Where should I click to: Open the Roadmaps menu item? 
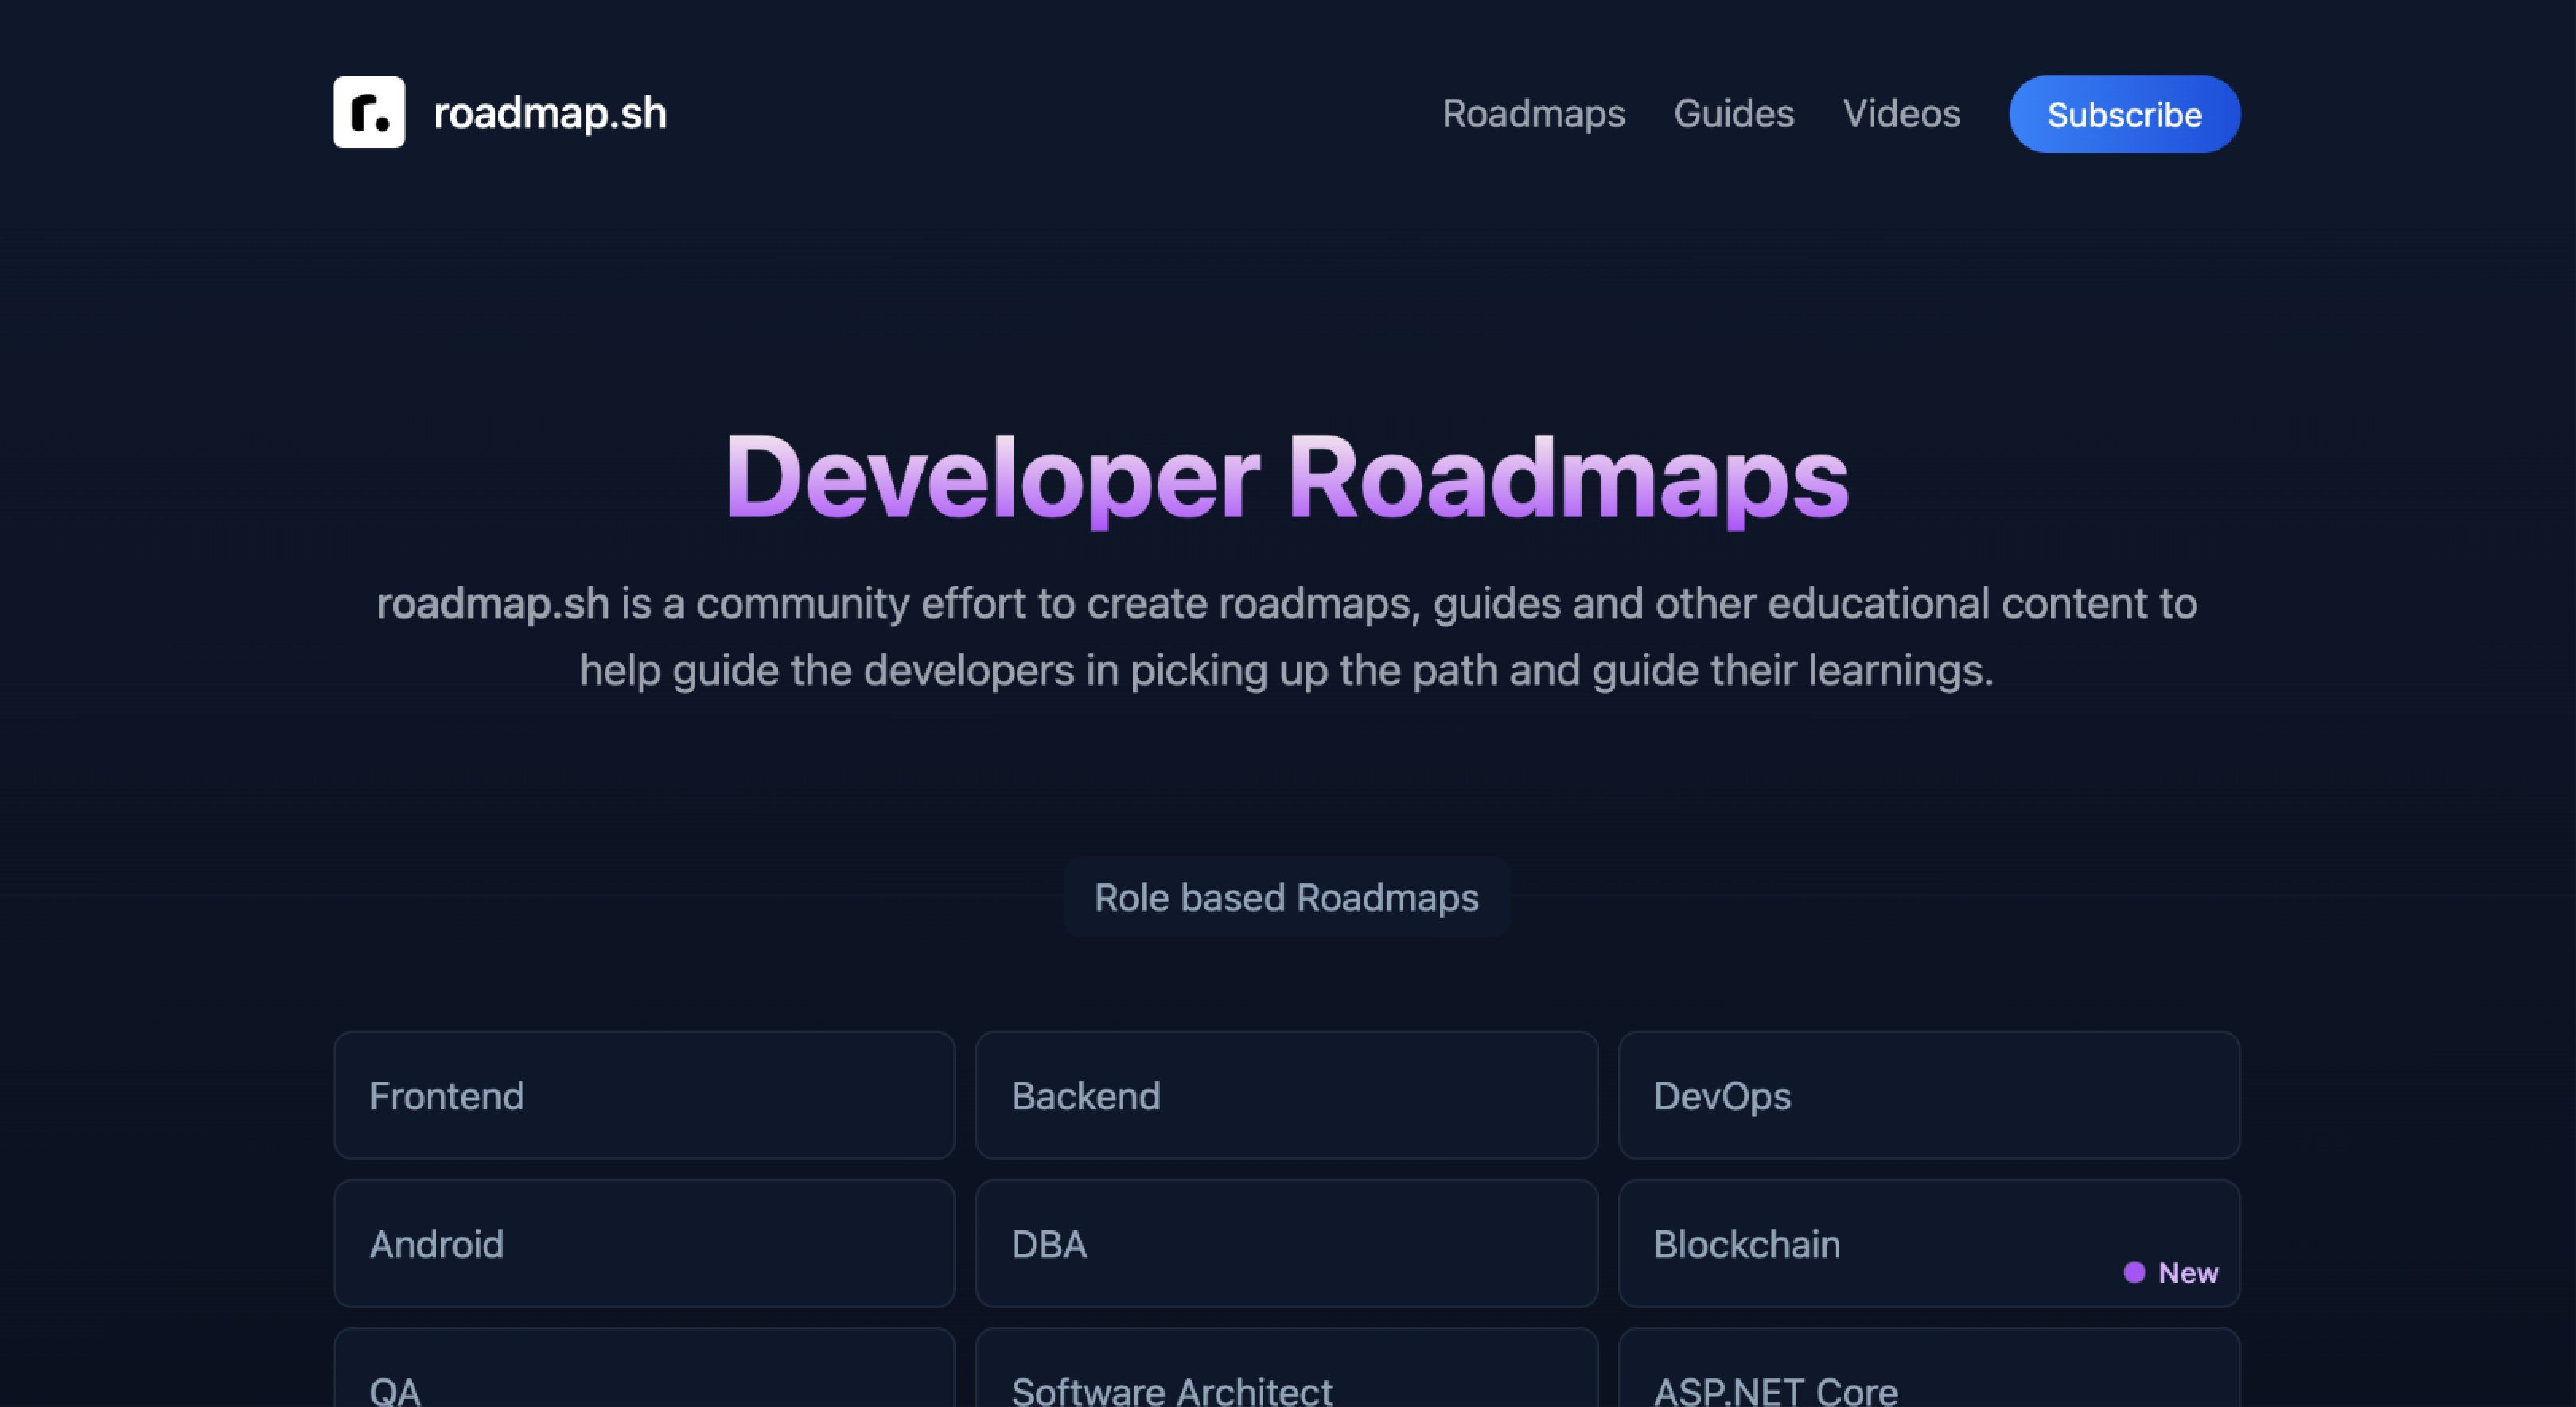pos(1533,113)
